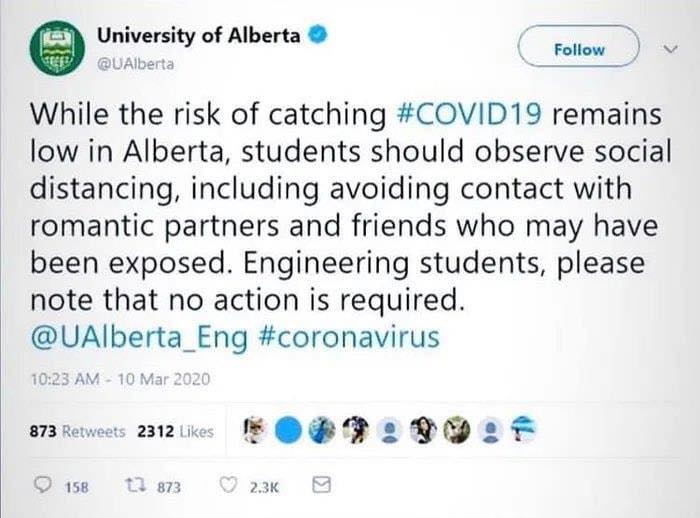Open the #coronavirus hashtag link
The height and width of the screenshot is (518, 700).
(x=349, y=337)
